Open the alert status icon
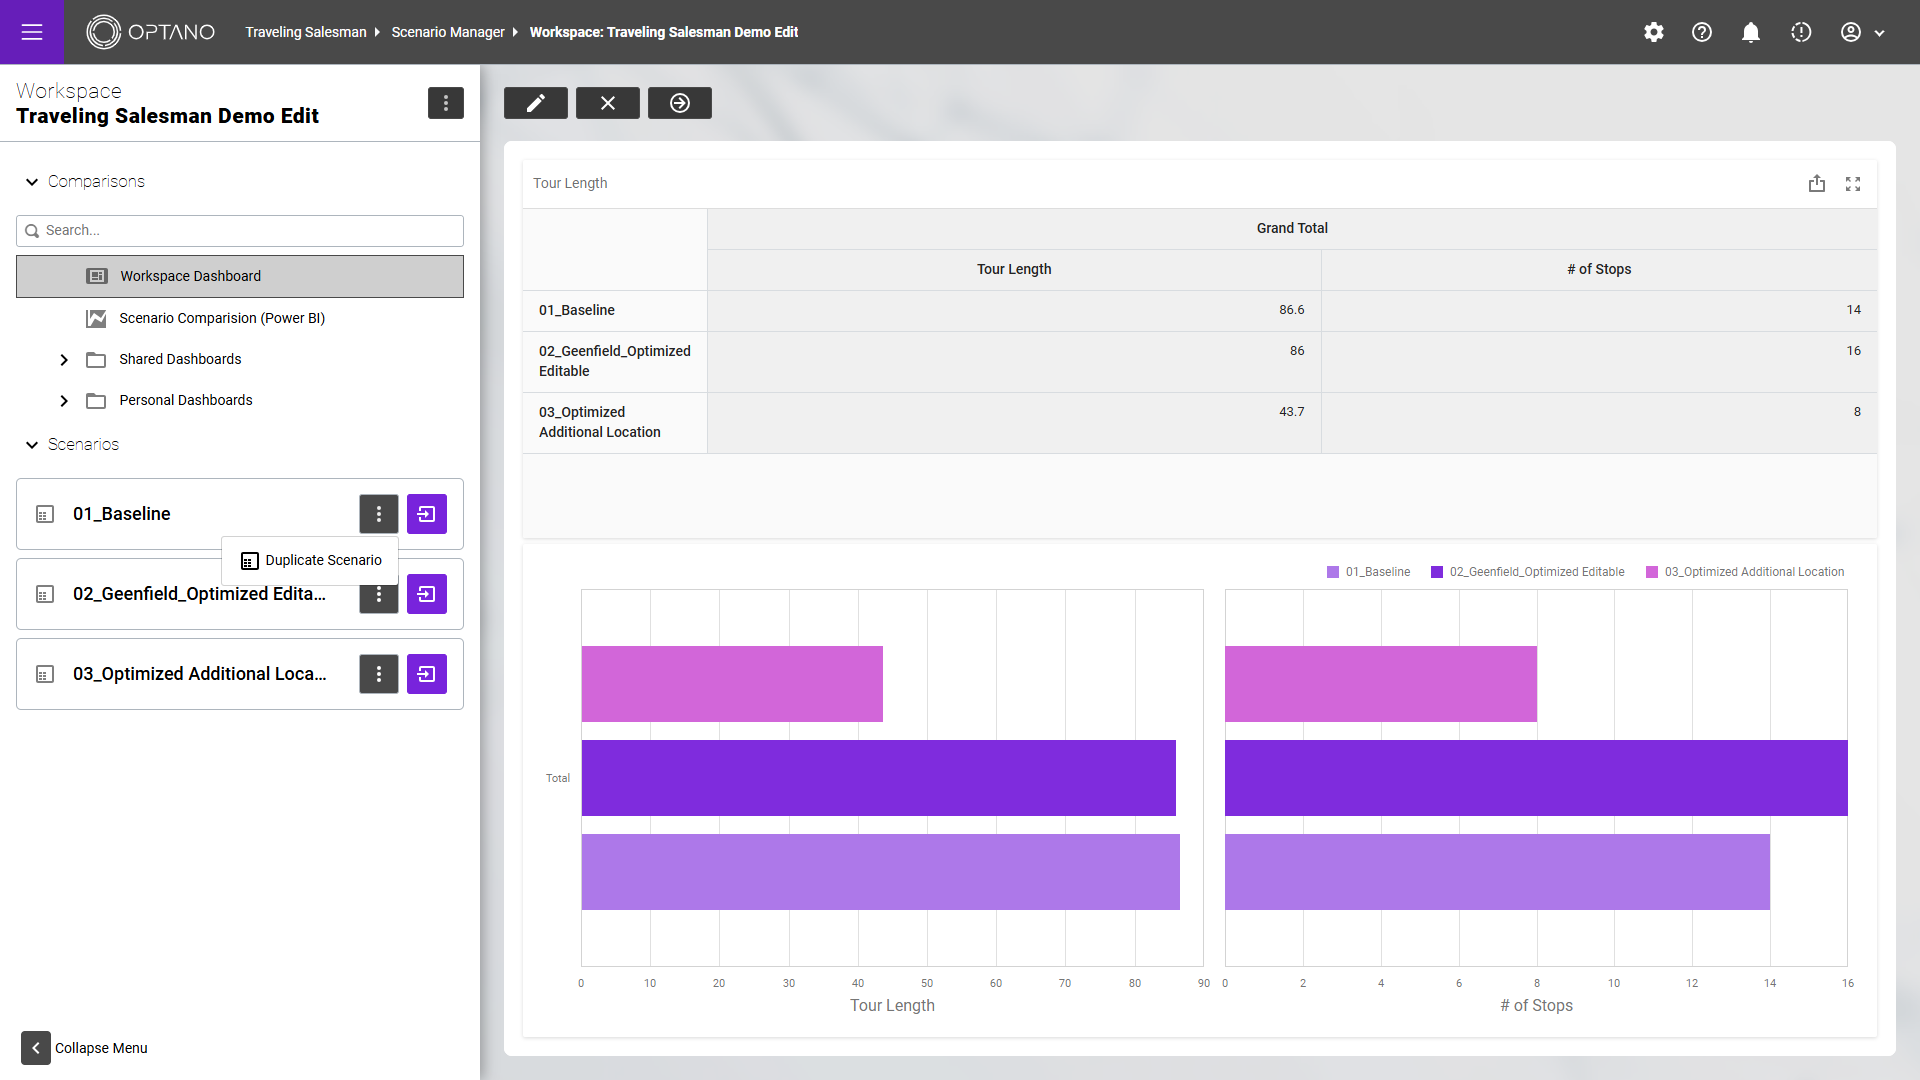The width and height of the screenshot is (1920, 1080). tap(1801, 32)
